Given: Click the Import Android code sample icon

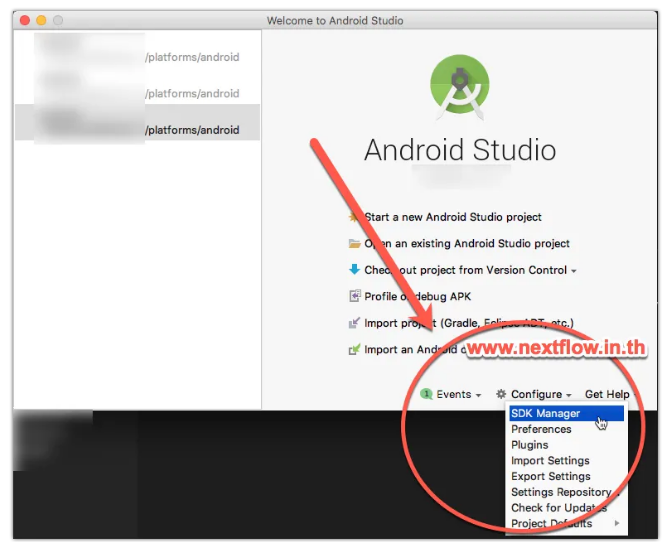Looking at the screenshot, I should (x=354, y=350).
